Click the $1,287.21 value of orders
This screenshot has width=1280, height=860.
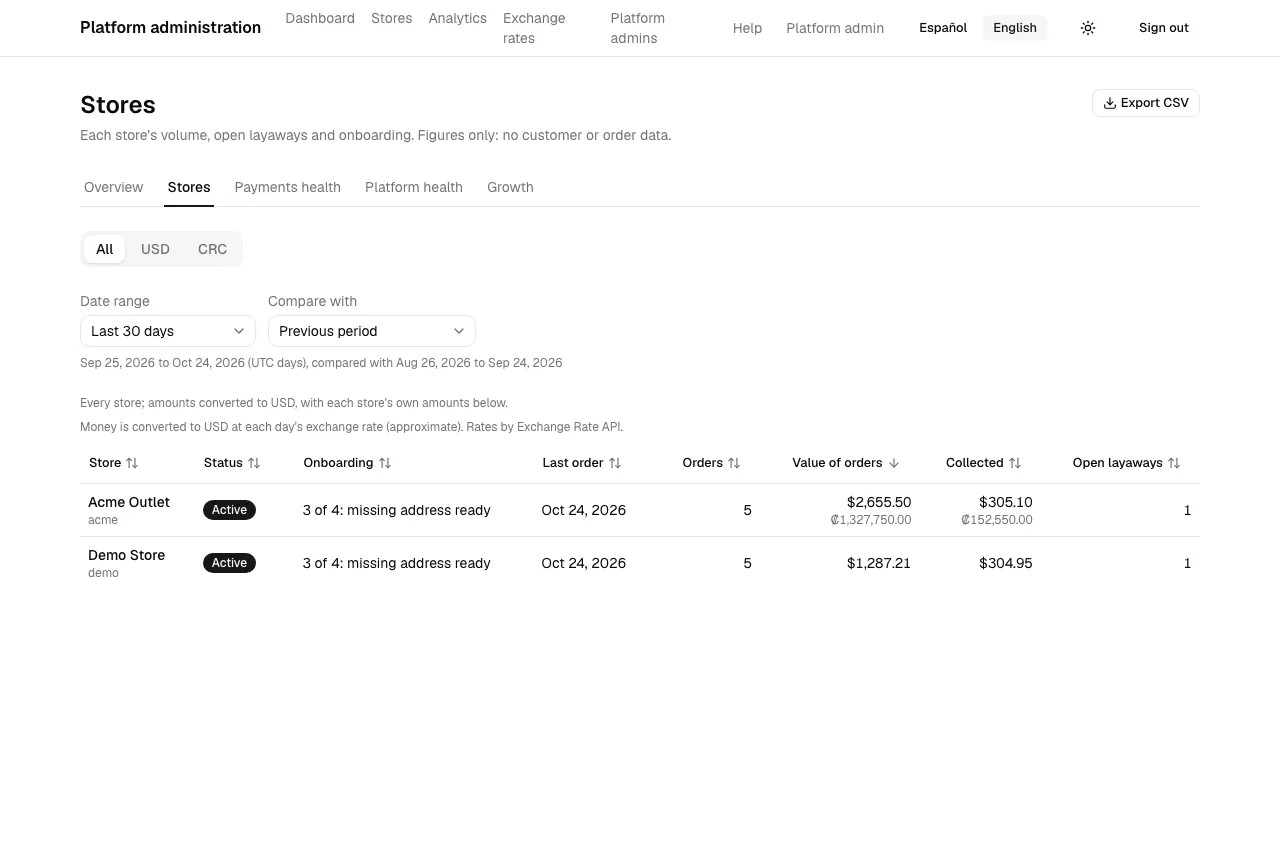pos(879,563)
